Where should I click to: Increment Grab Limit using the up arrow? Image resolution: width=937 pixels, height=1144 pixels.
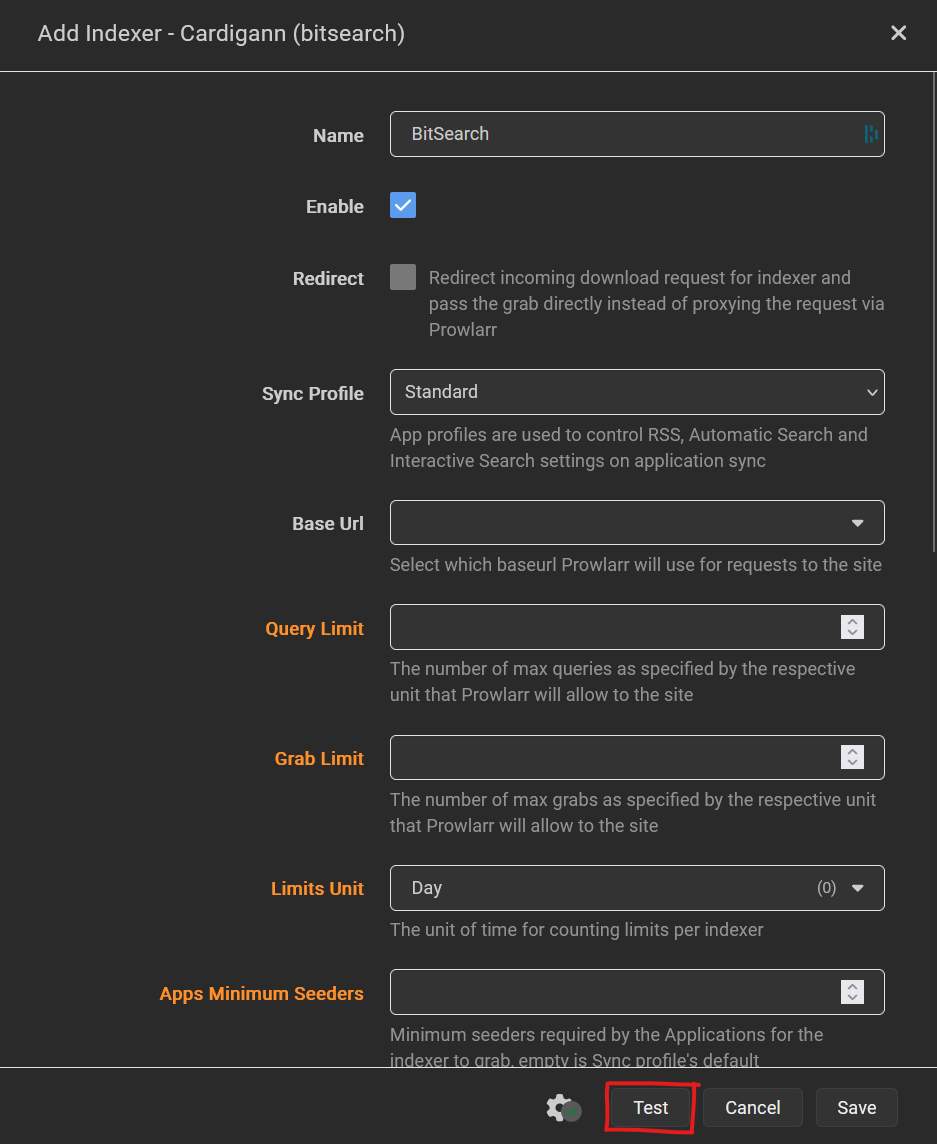[x=852, y=752]
